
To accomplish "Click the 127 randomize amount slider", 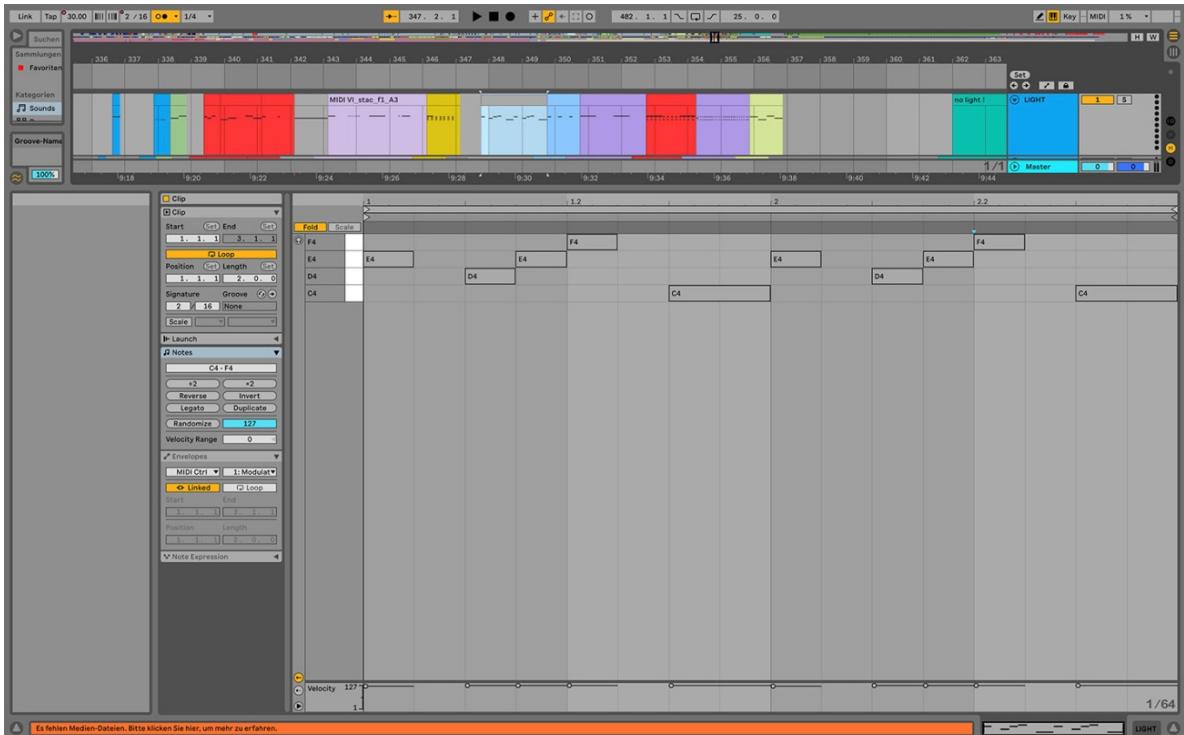I will point(249,424).
